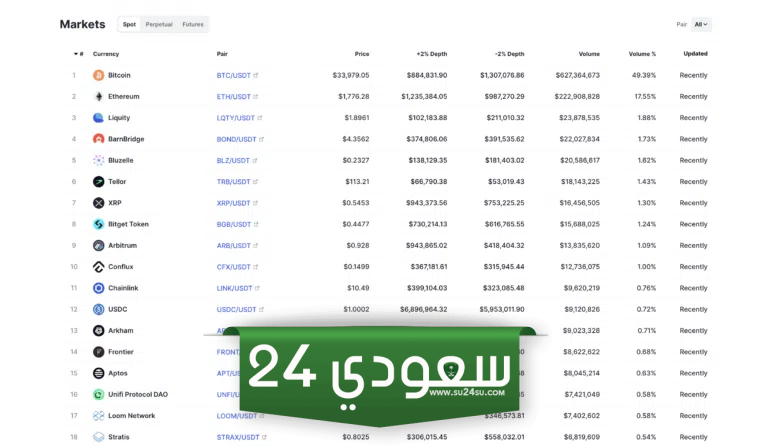768x446 pixels.
Task: Click the Ethereum coin icon
Action: [98, 96]
